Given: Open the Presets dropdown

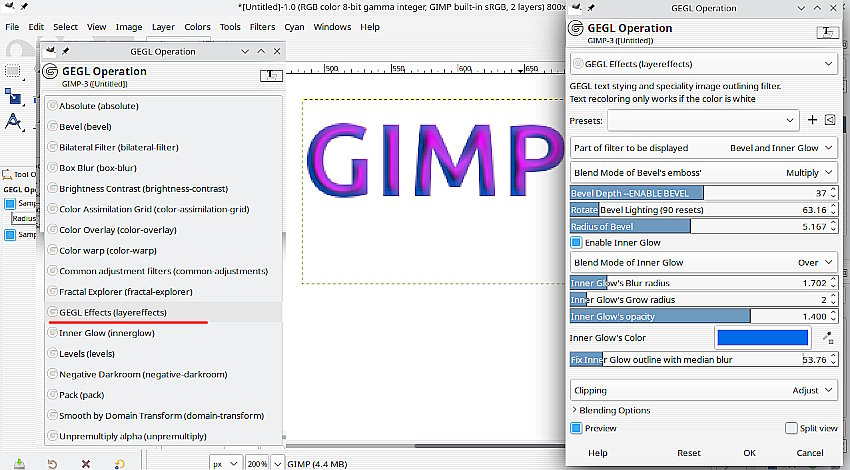Looking at the screenshot, I should pyautogui.click(x=703, y=120).
